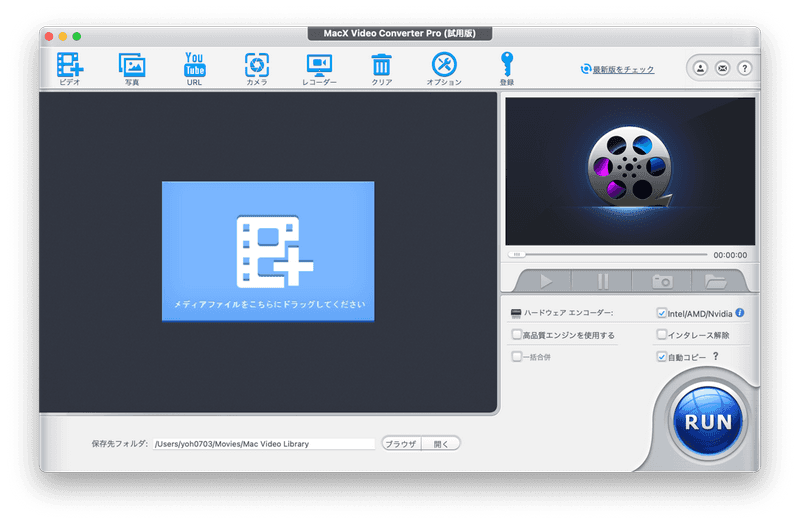Enable the 高品質エンジンを使用する checkbox
The image size is (800, 524).
[x=516, y=335]
